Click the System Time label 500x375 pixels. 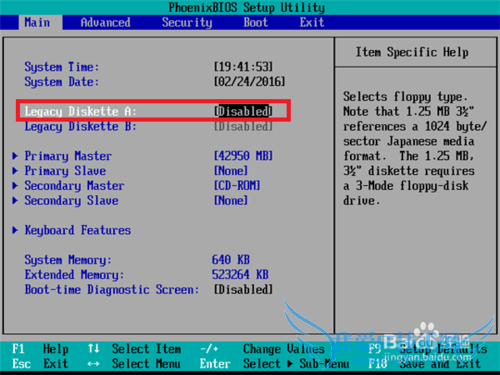[x=62, y=67]
